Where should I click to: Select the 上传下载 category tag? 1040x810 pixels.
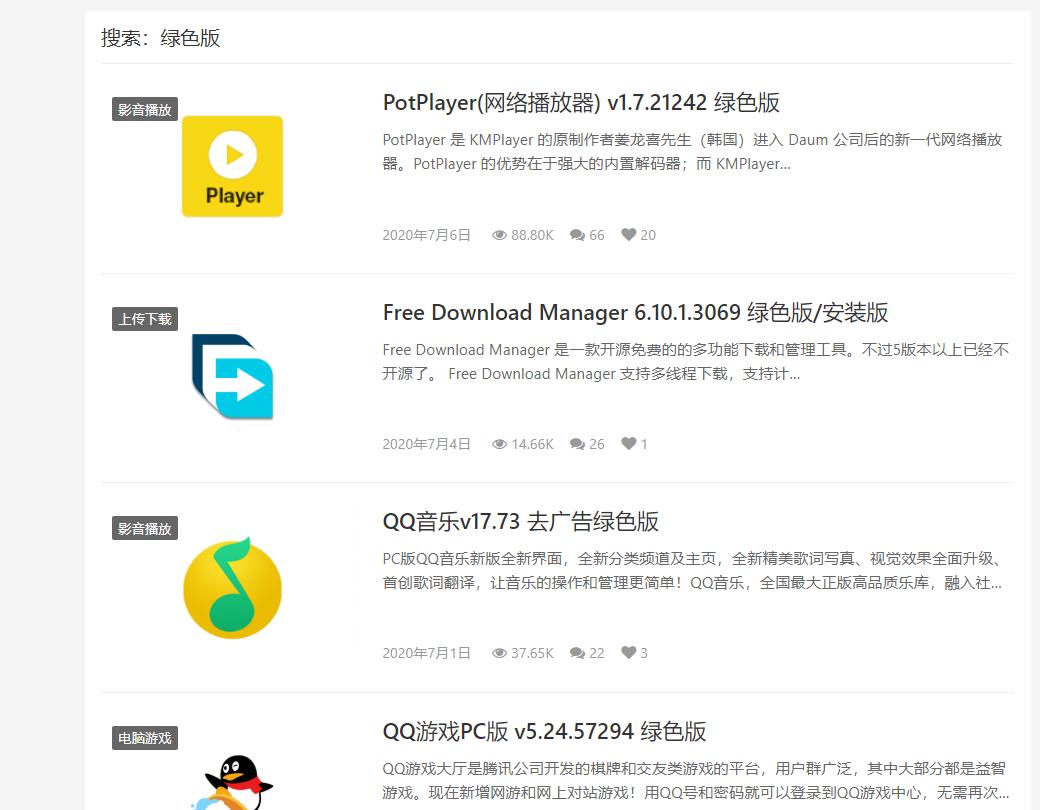coord(144,318)
